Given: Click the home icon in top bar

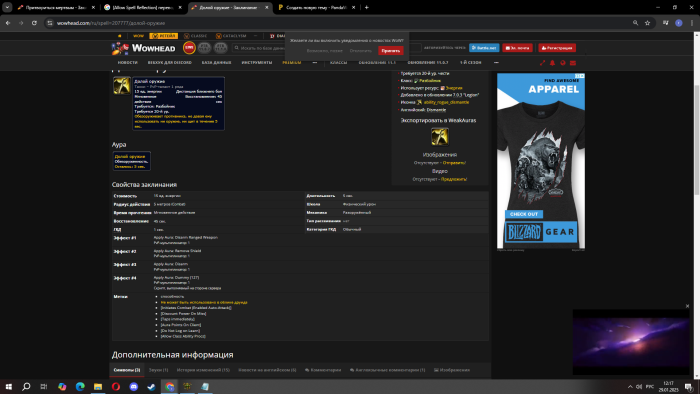Looking at the screenshot, I should 119,36.
